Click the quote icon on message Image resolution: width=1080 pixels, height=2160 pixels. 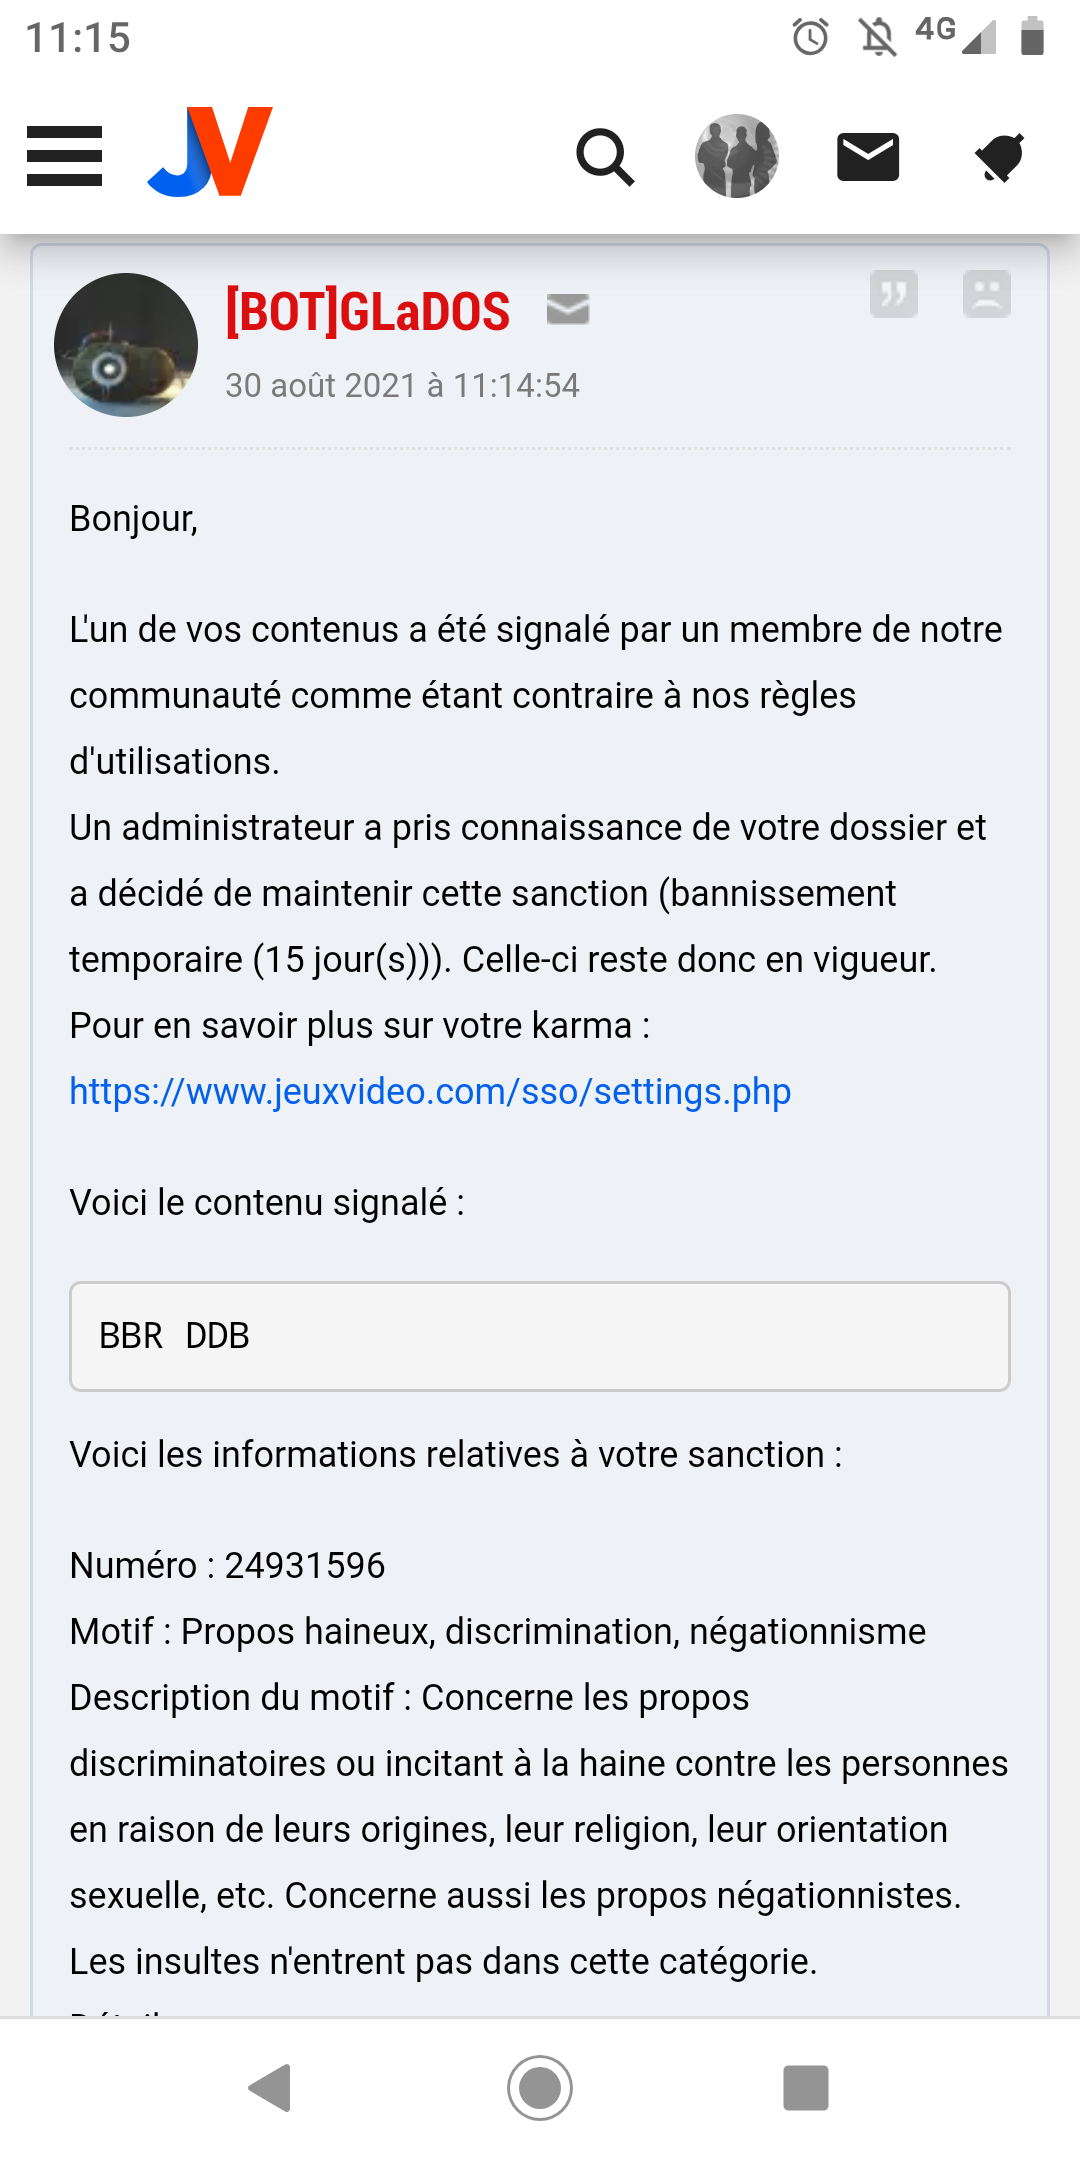coord(894,294)
